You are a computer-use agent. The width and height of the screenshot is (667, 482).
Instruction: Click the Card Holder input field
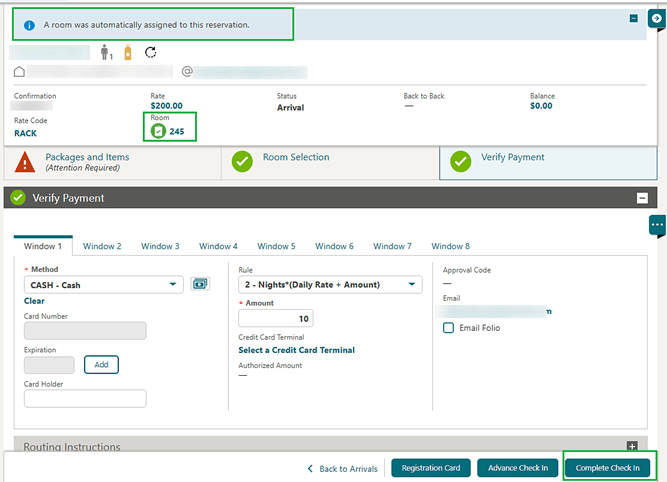coord(85,399)
